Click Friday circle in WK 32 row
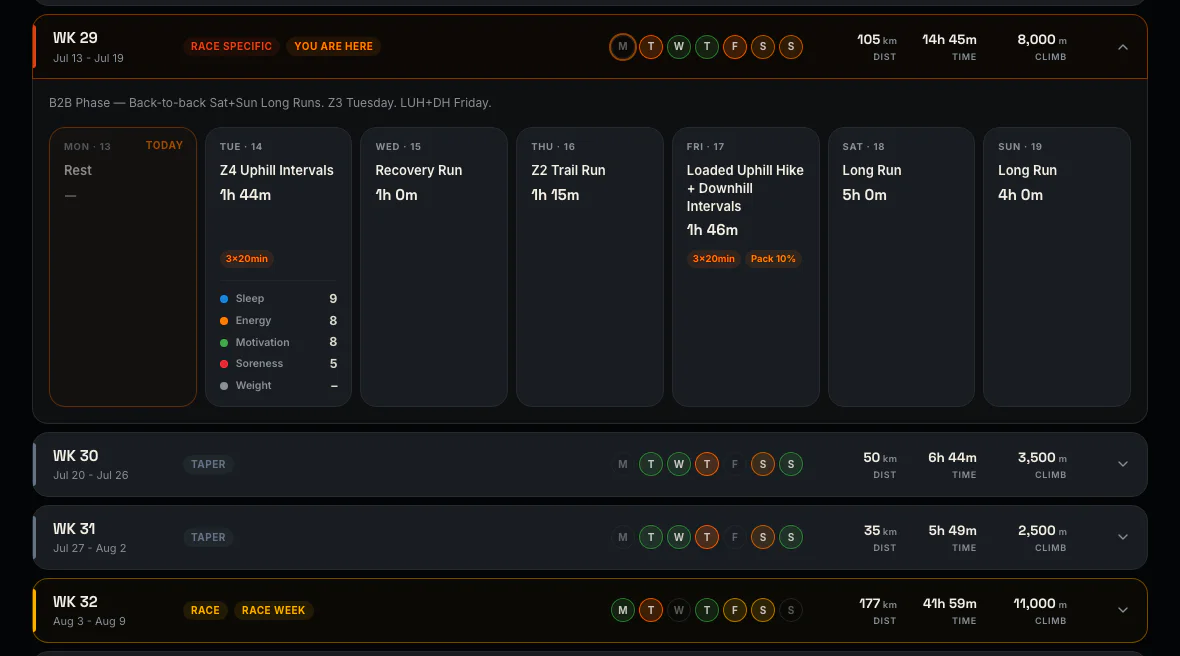Viewport: 1180px width, 656px height. (x=734, y=610)
